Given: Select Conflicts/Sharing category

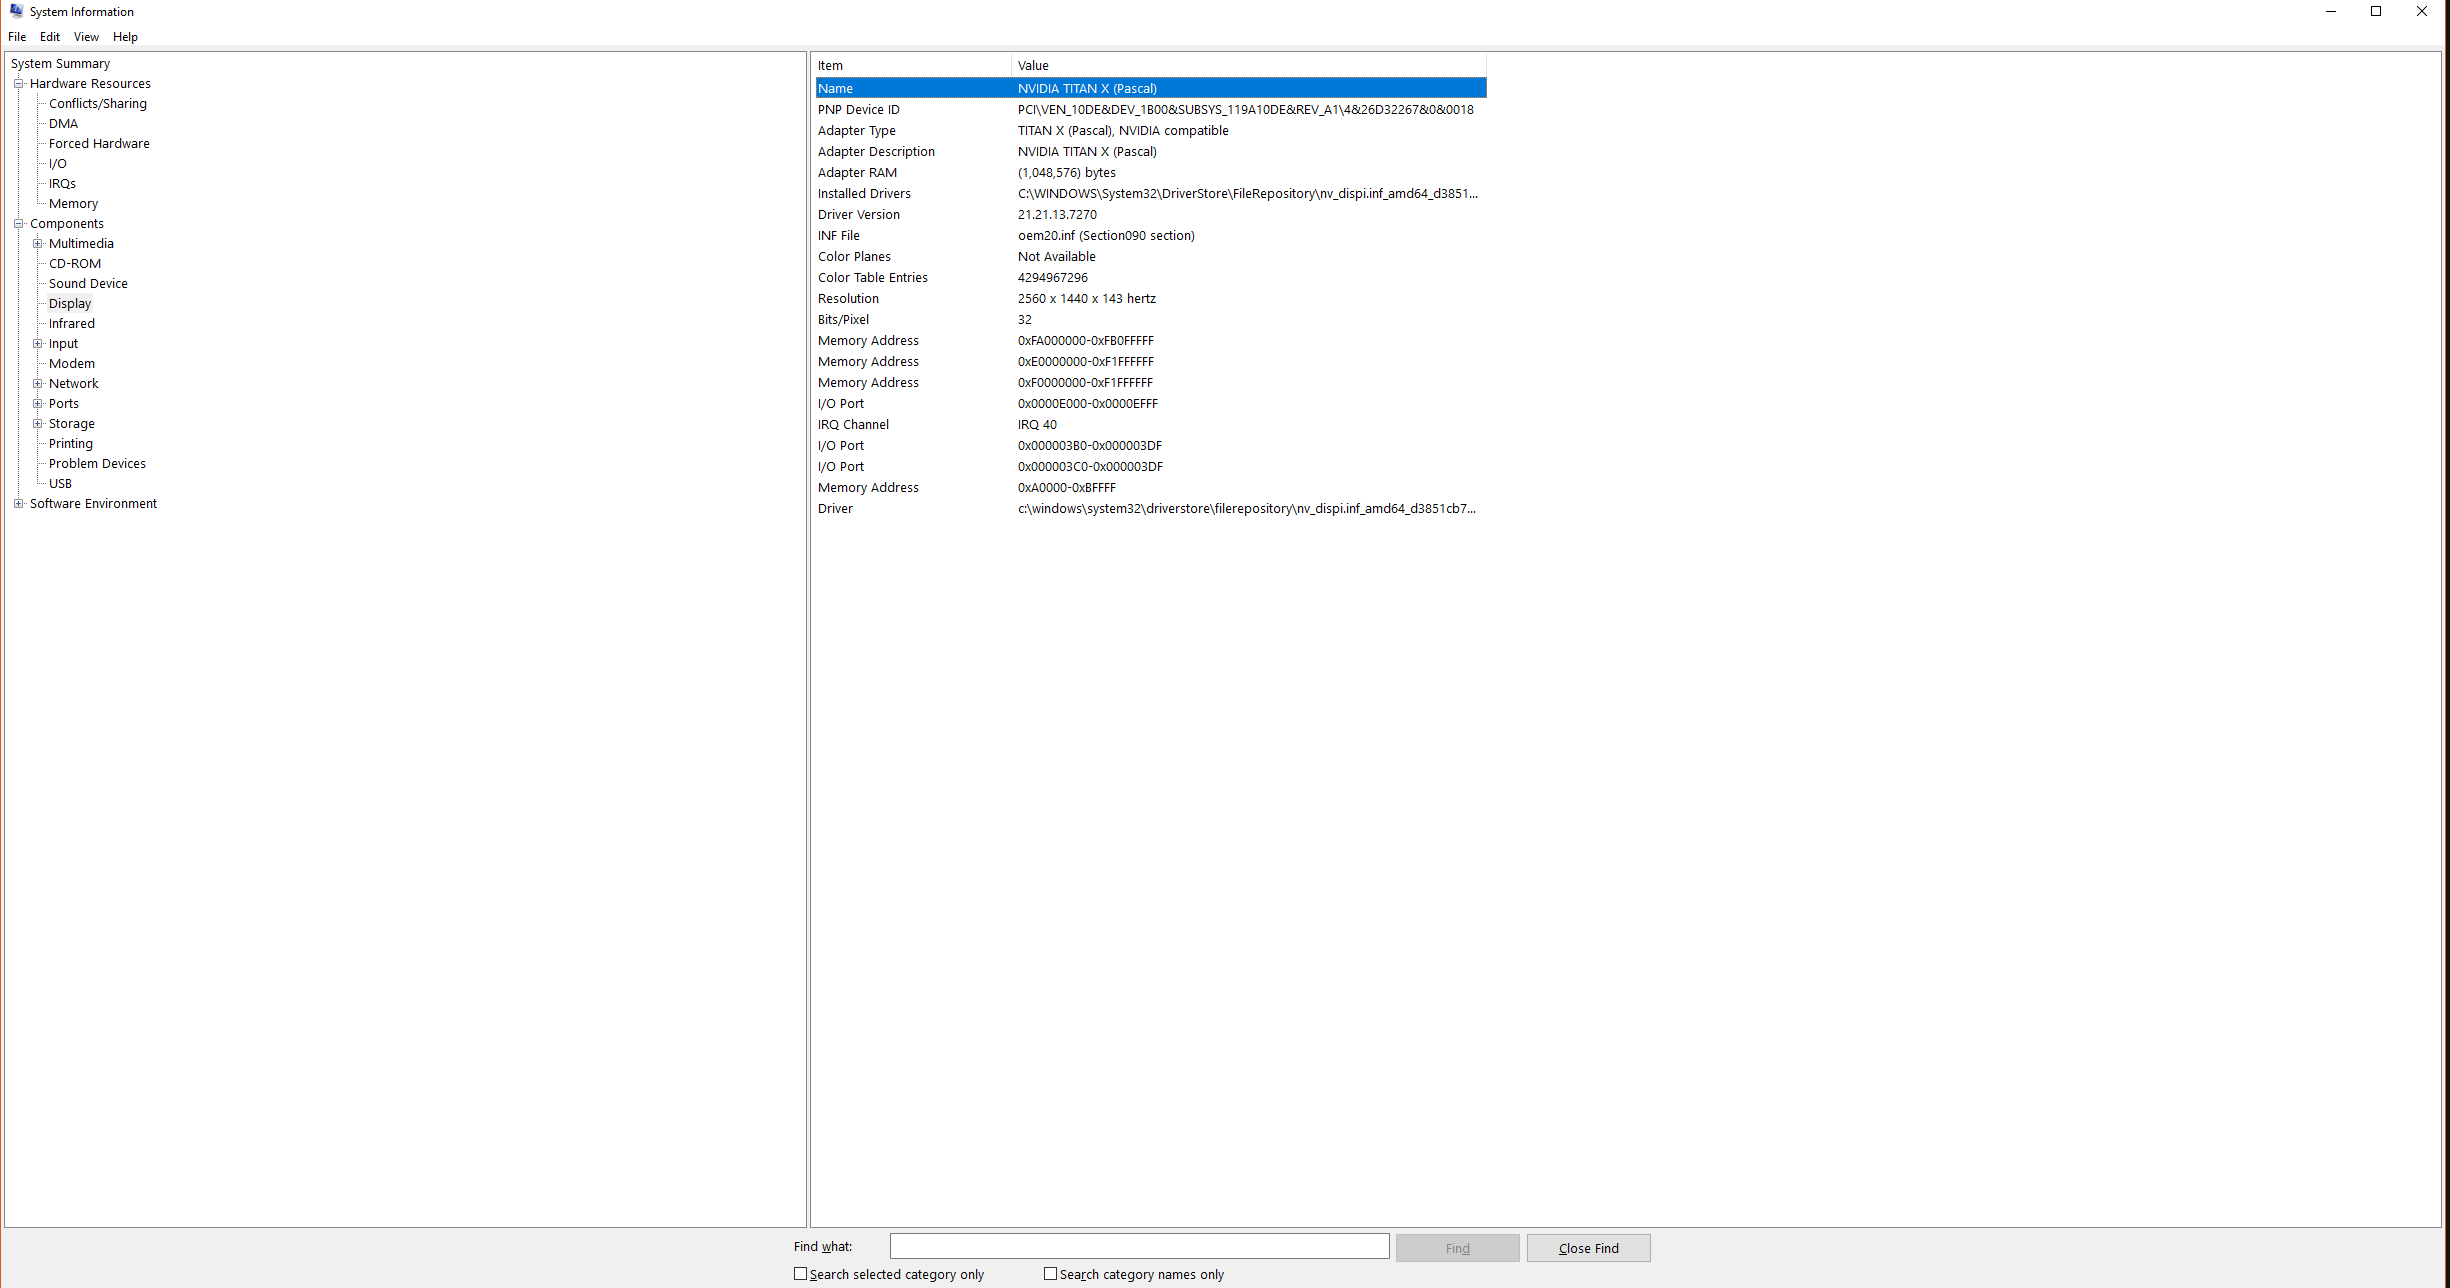Looking at the screenshot, I should coord(98,104).
